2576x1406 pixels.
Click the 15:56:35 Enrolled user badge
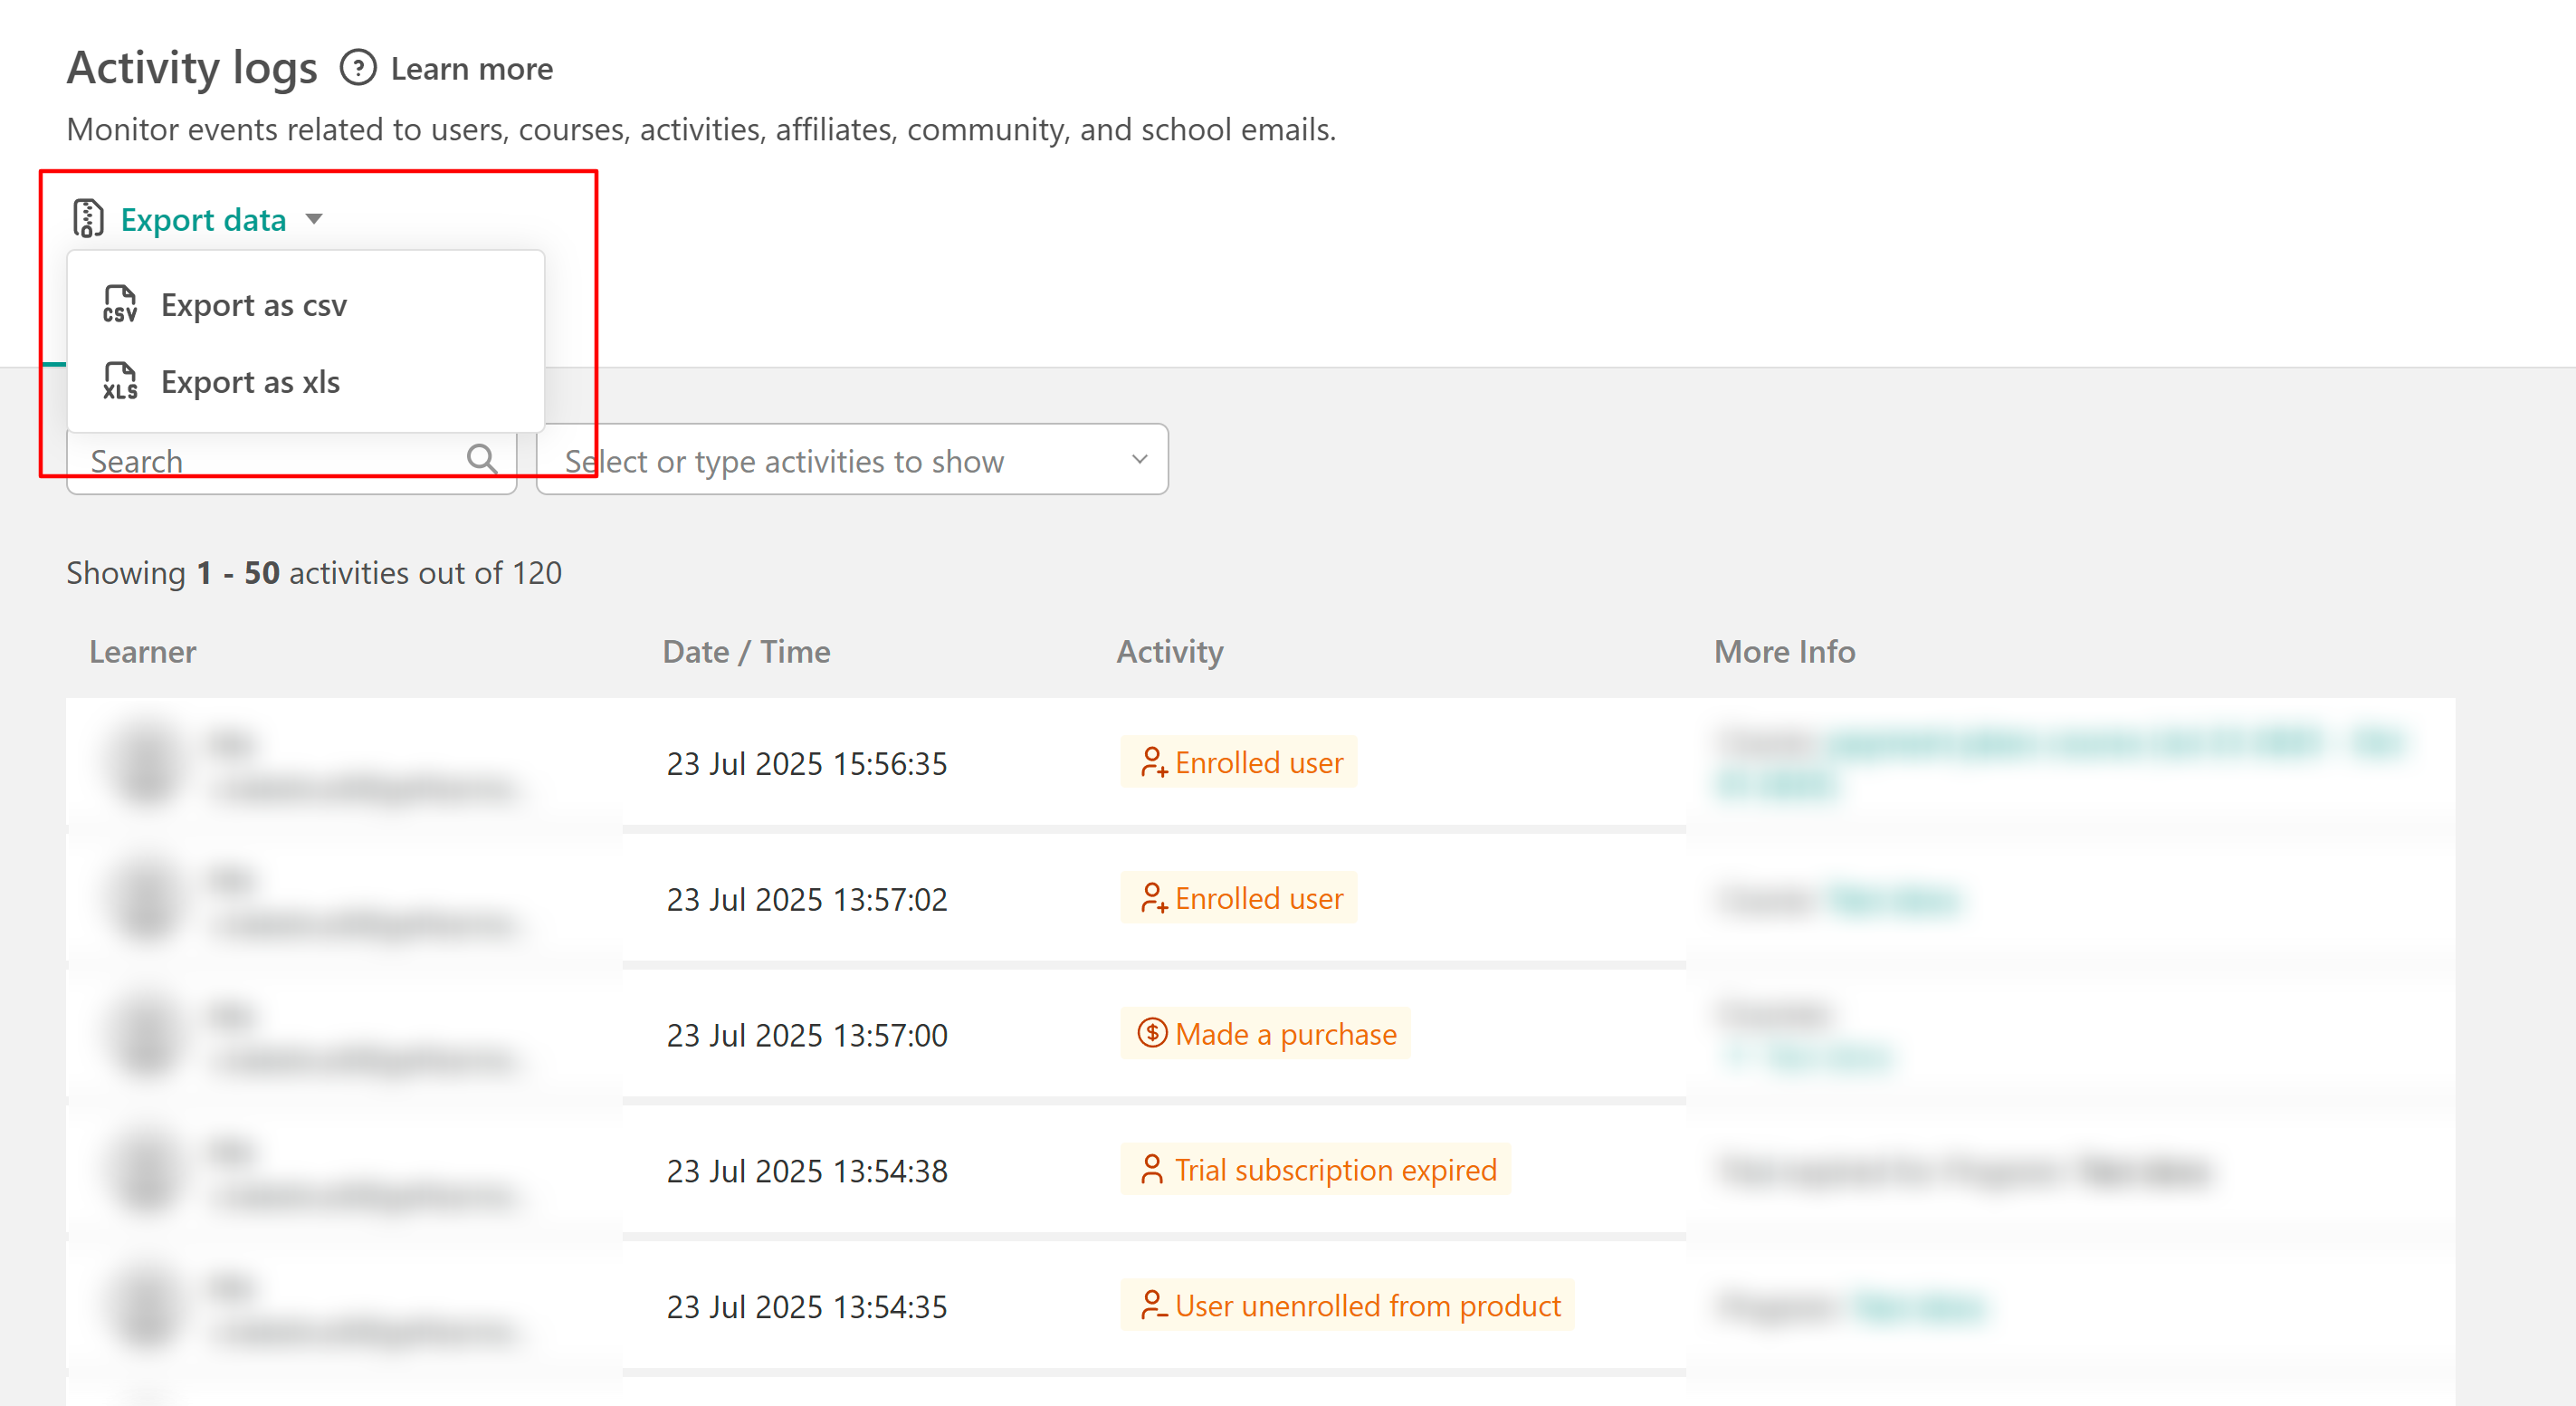tap(1238, 762)
